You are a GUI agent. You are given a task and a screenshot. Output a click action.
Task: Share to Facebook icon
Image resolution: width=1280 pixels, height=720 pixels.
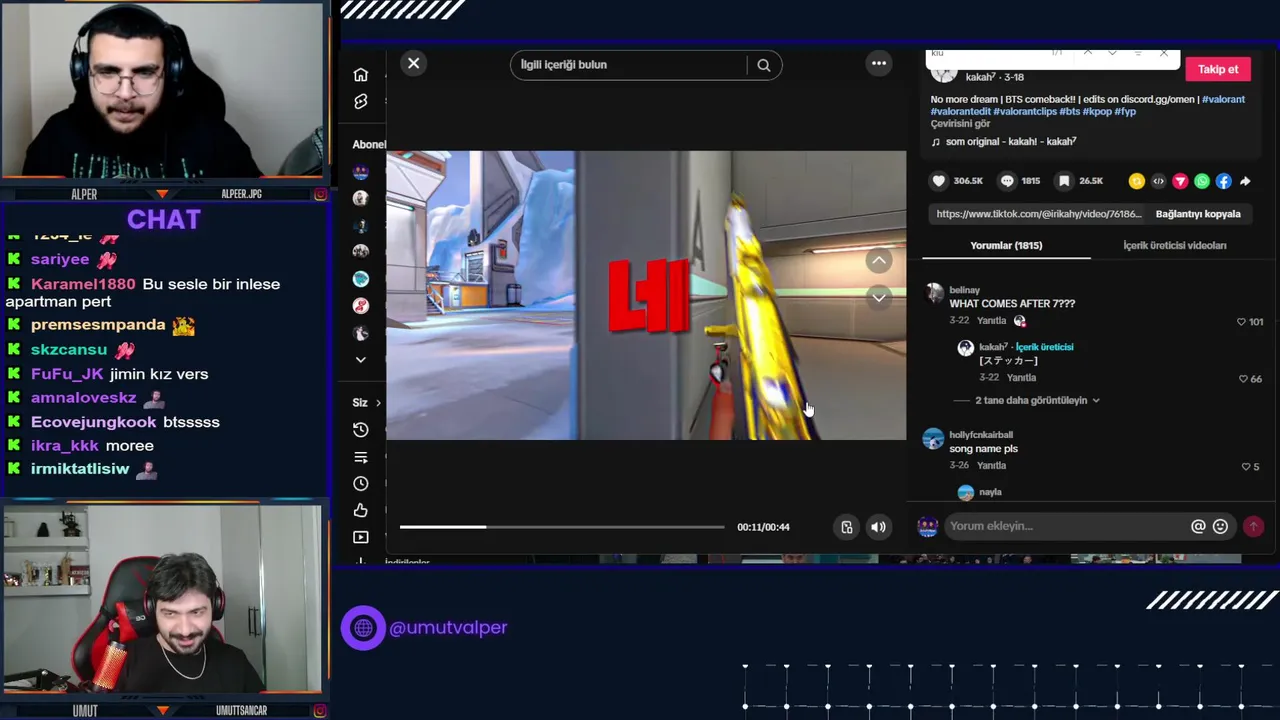1223,181
